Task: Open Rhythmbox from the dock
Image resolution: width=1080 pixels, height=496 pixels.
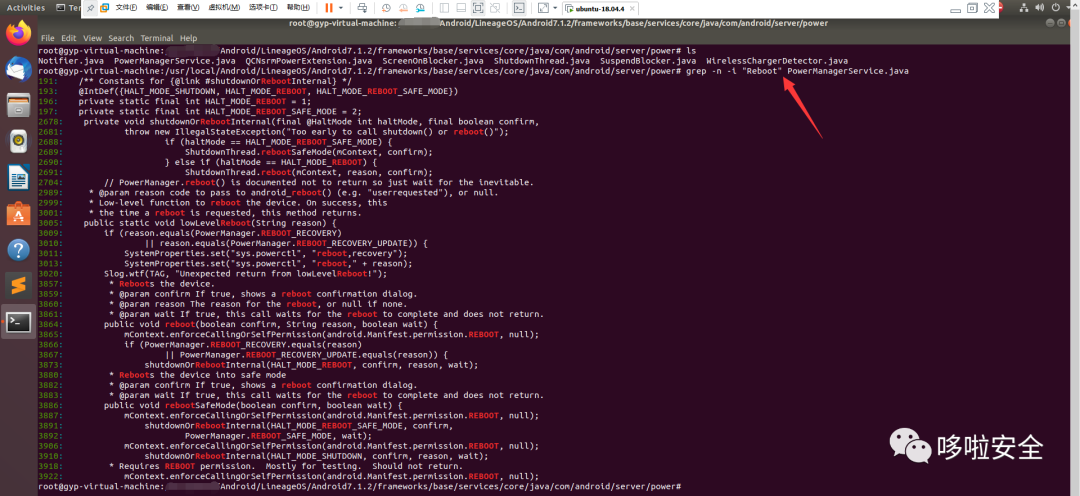Action: point(19,141)
